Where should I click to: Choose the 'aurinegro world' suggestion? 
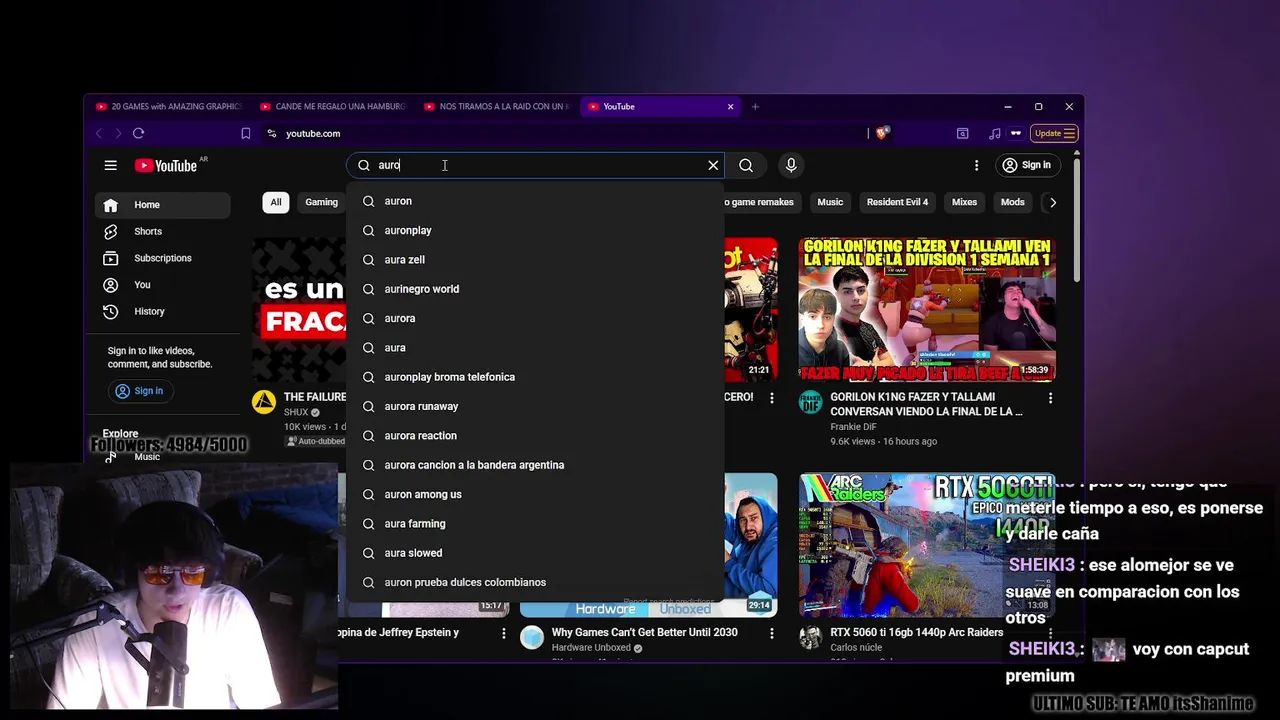click(535, 289)
